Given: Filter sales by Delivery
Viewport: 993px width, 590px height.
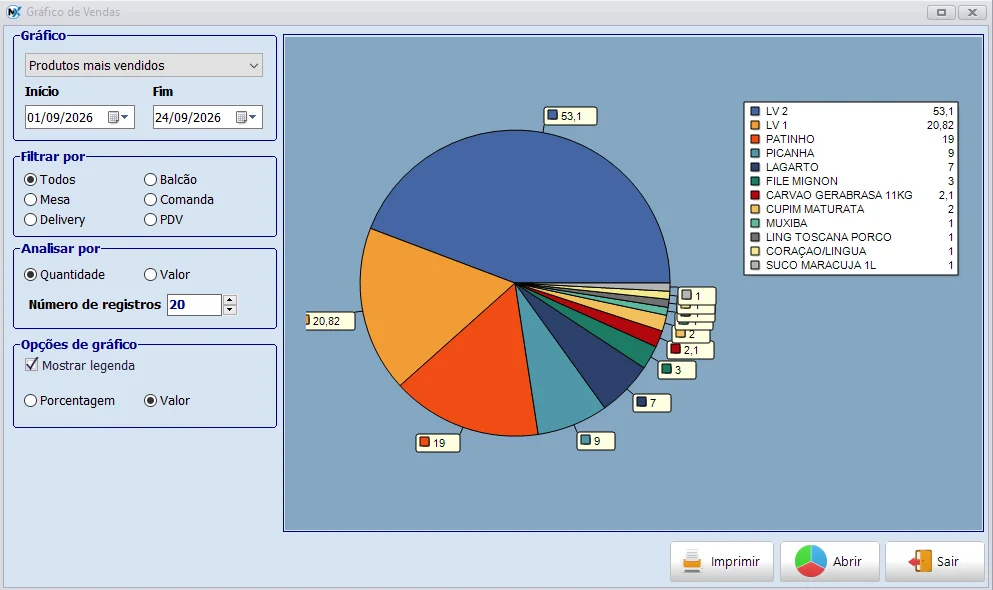Looking at the screenshot, I should pos(30,220).
